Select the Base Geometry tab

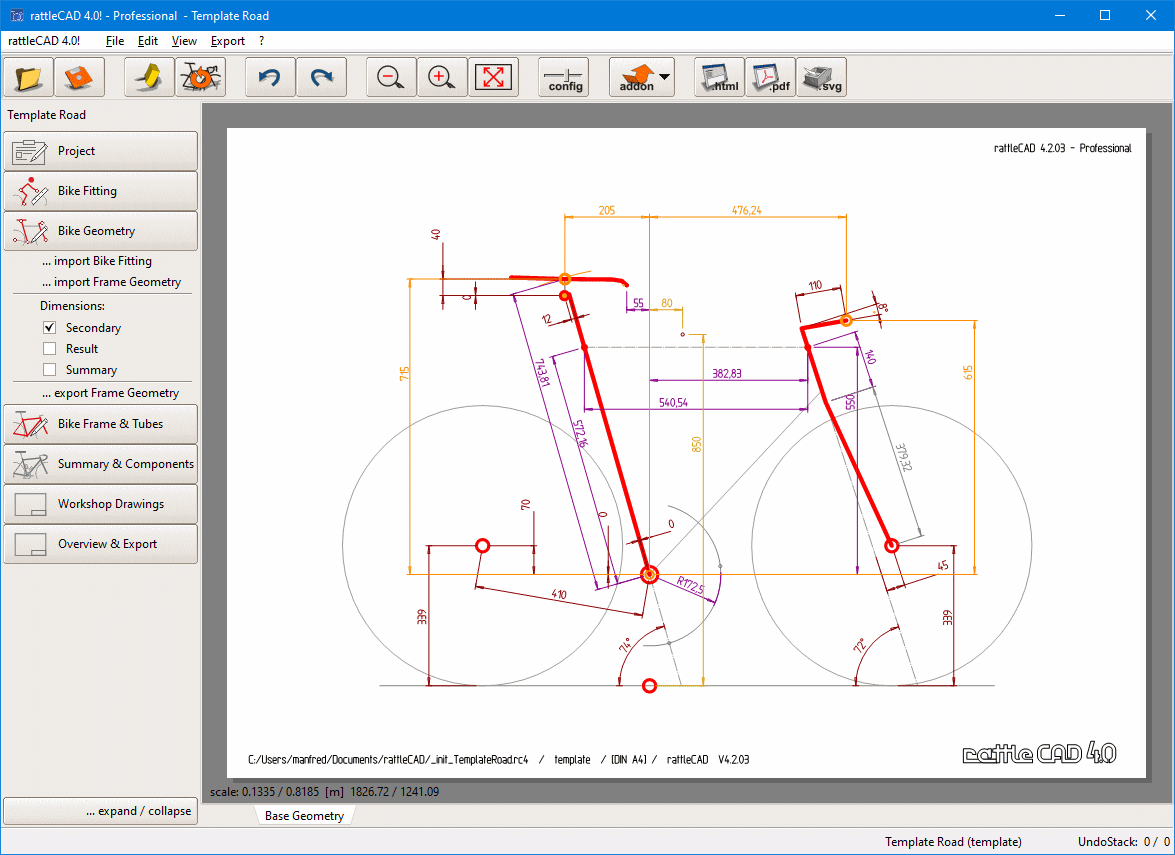point(304,816)
